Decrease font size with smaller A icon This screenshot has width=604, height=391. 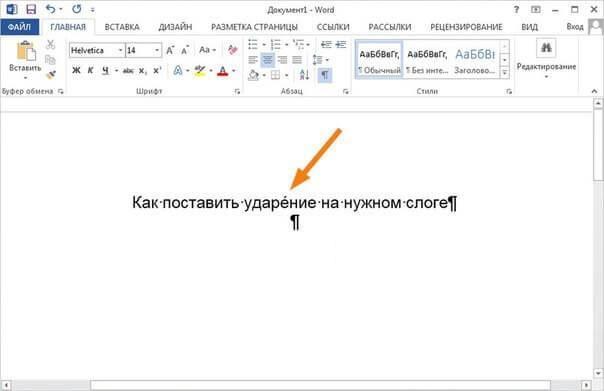coord(185,50)
